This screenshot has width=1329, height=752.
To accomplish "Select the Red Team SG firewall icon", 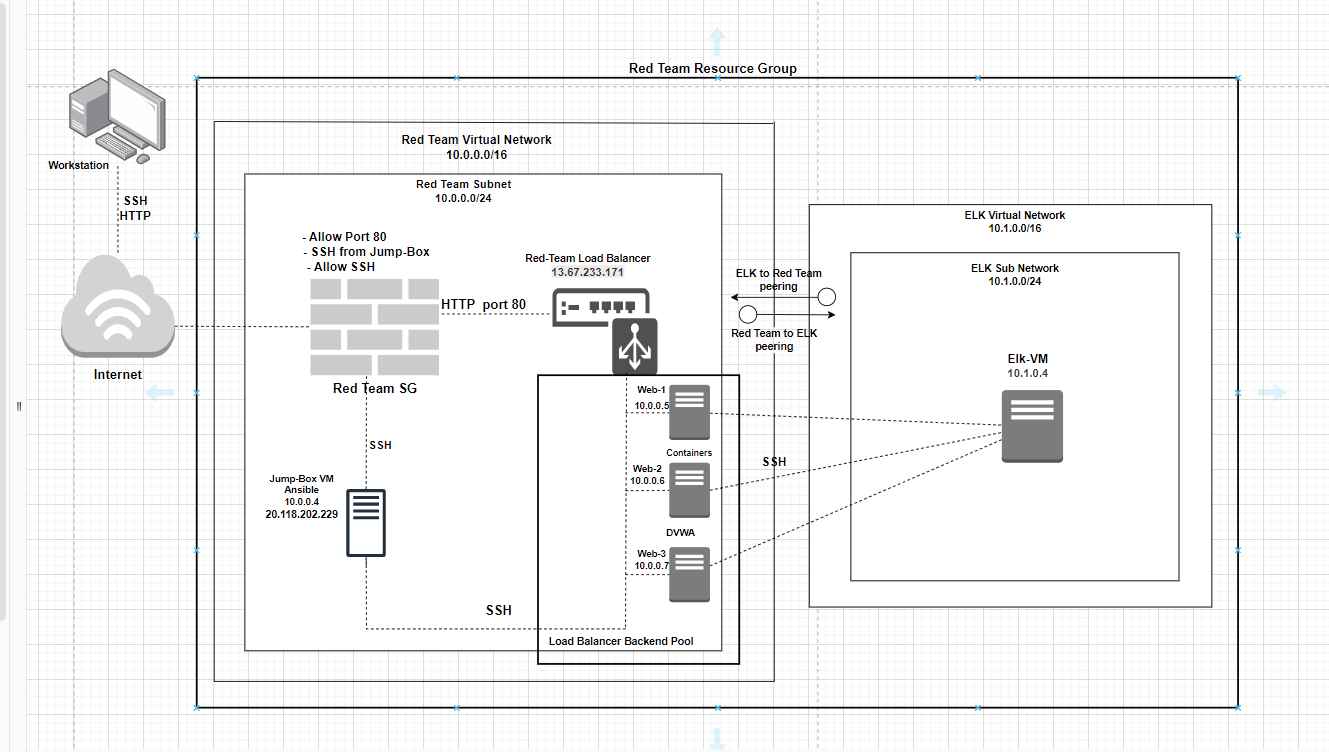I will [374, 327].
